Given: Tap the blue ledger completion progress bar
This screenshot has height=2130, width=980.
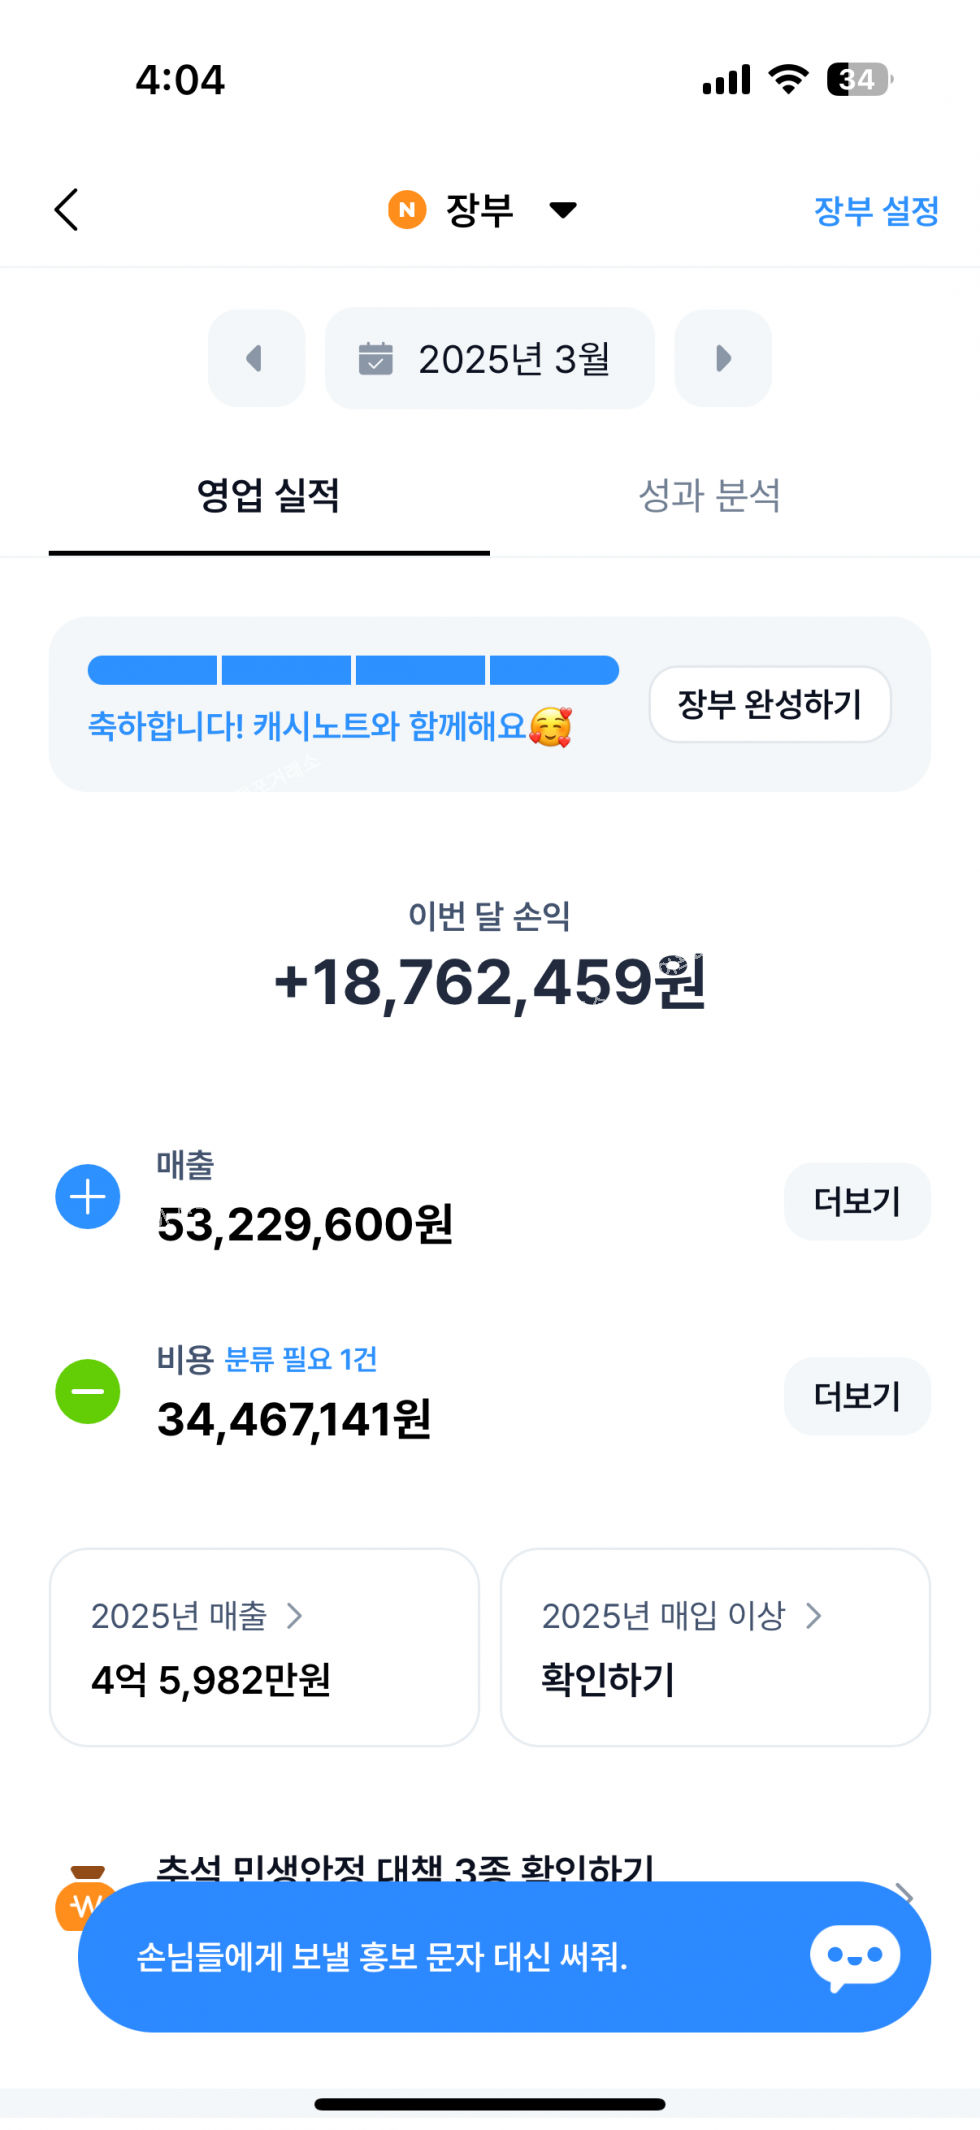Looking at the screenshot, I should click(353, 670).
